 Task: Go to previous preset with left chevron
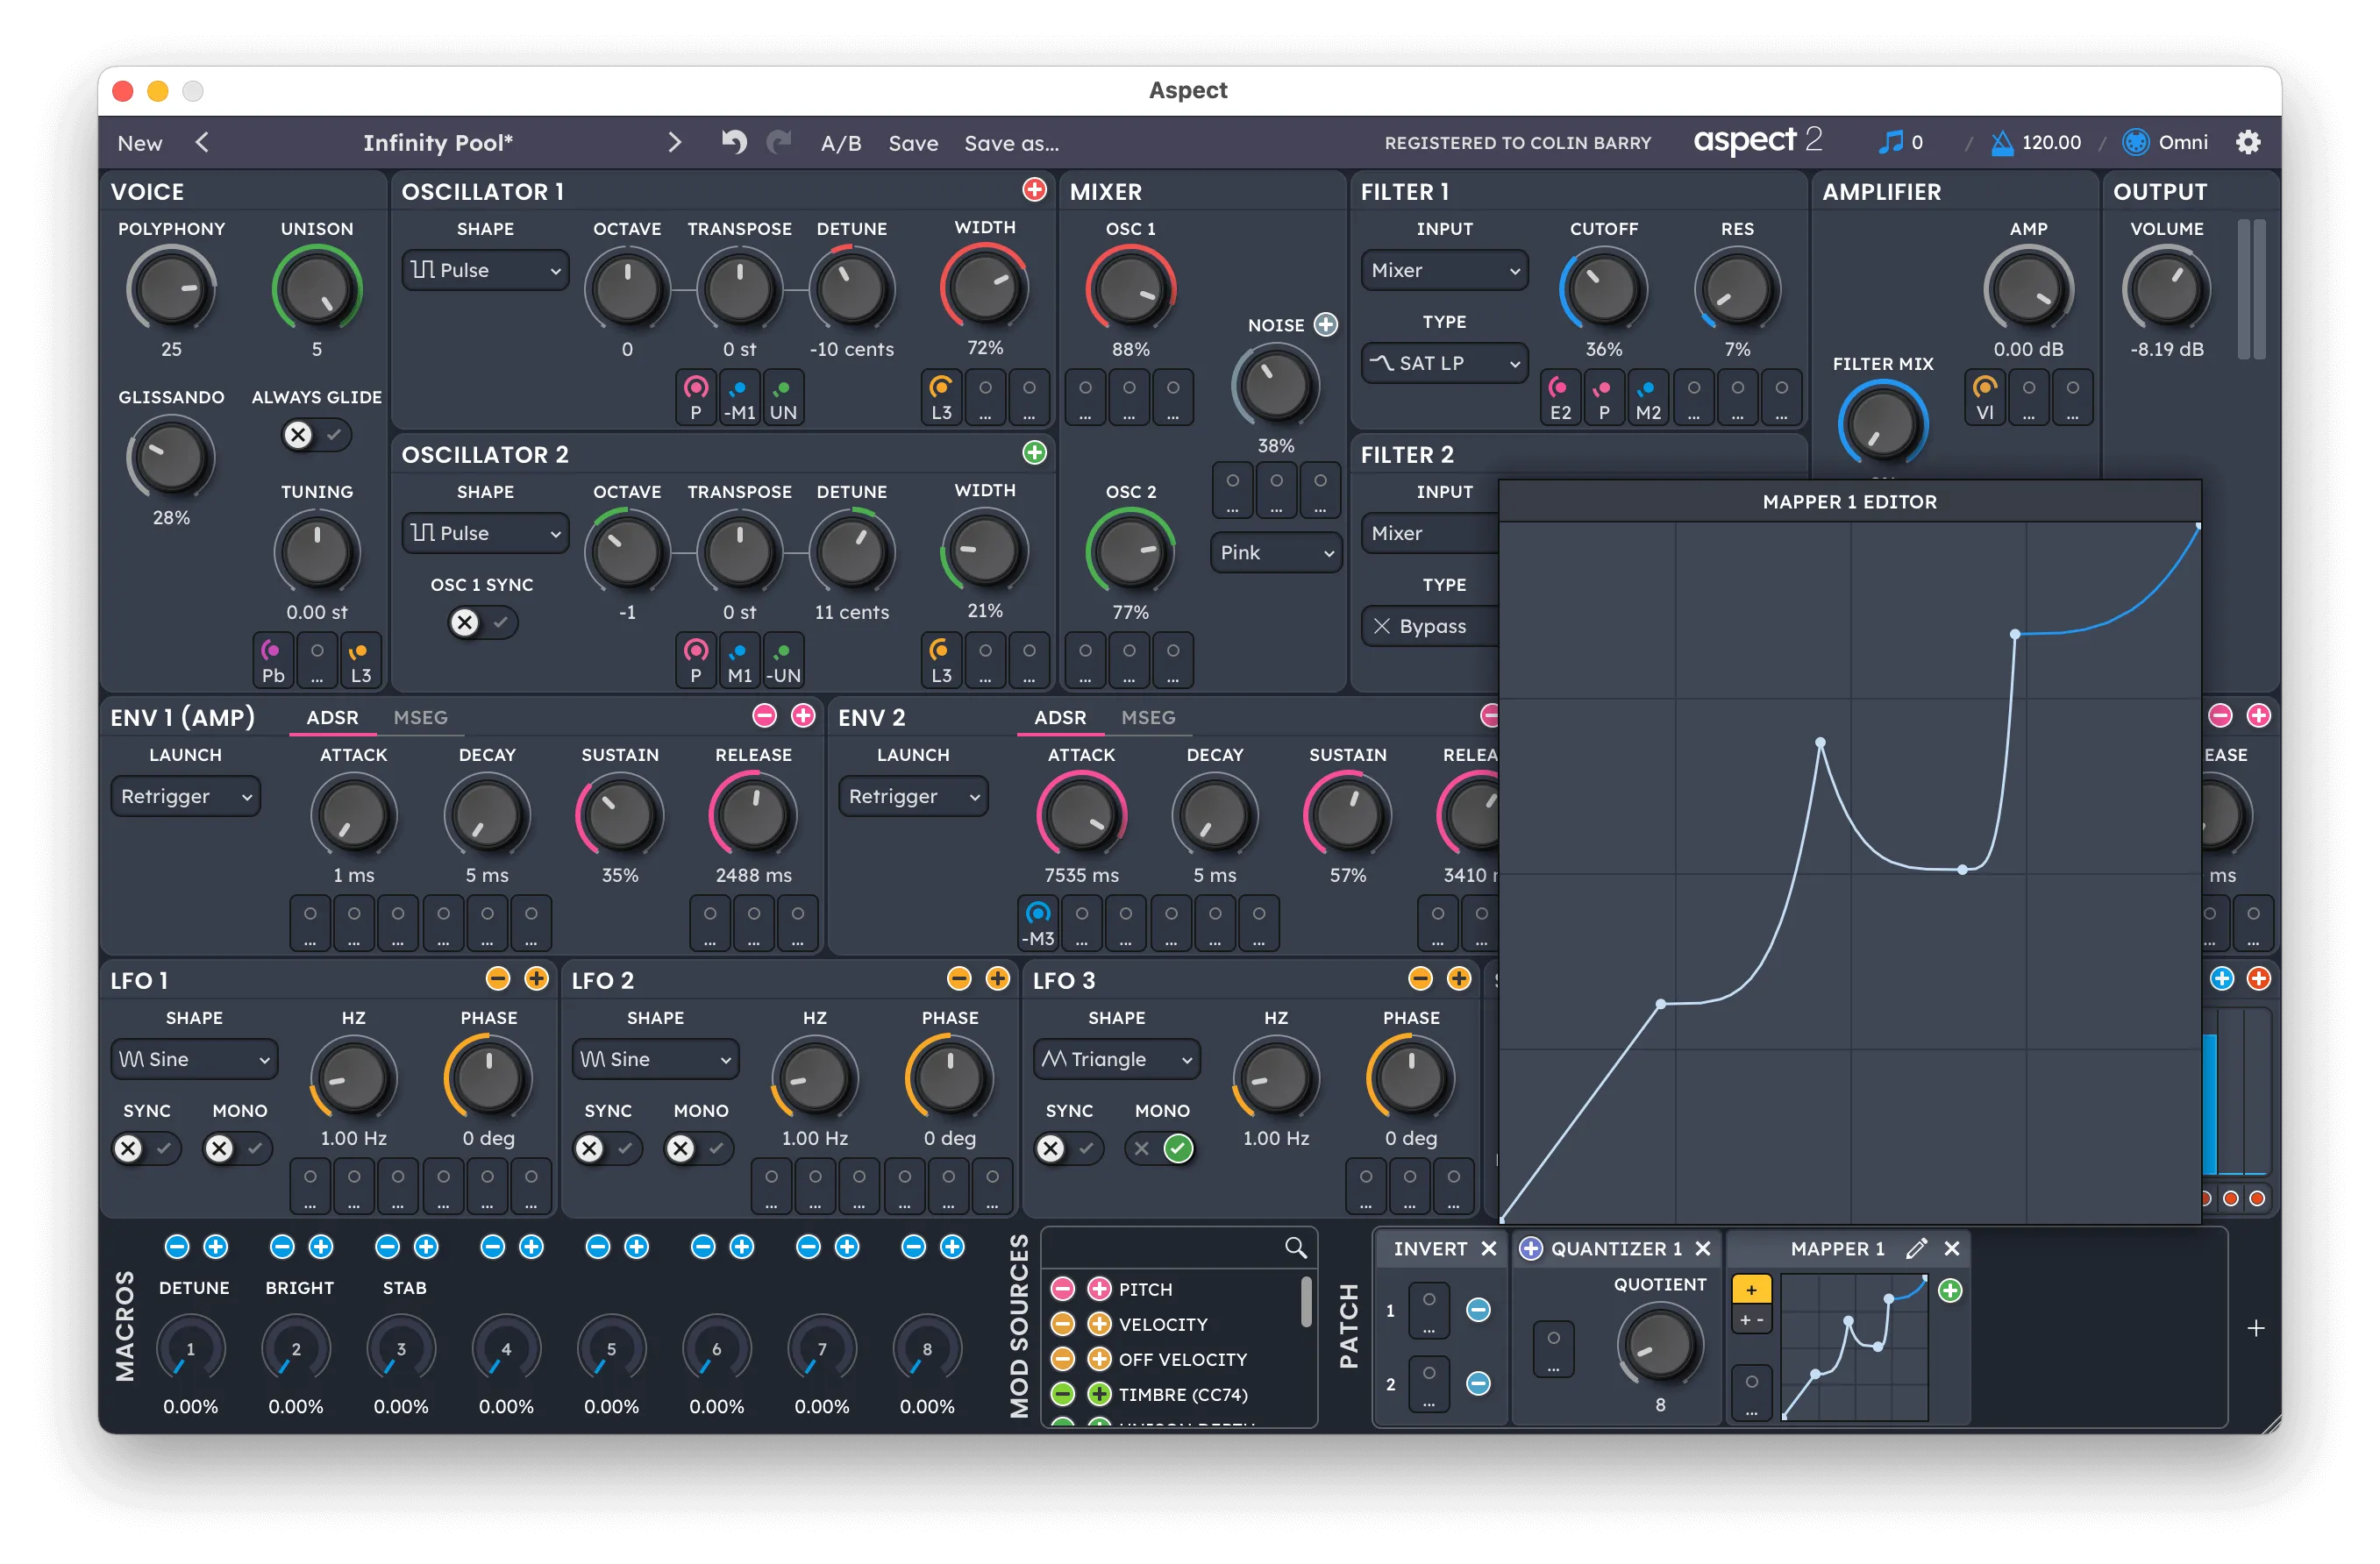[202, 142]
